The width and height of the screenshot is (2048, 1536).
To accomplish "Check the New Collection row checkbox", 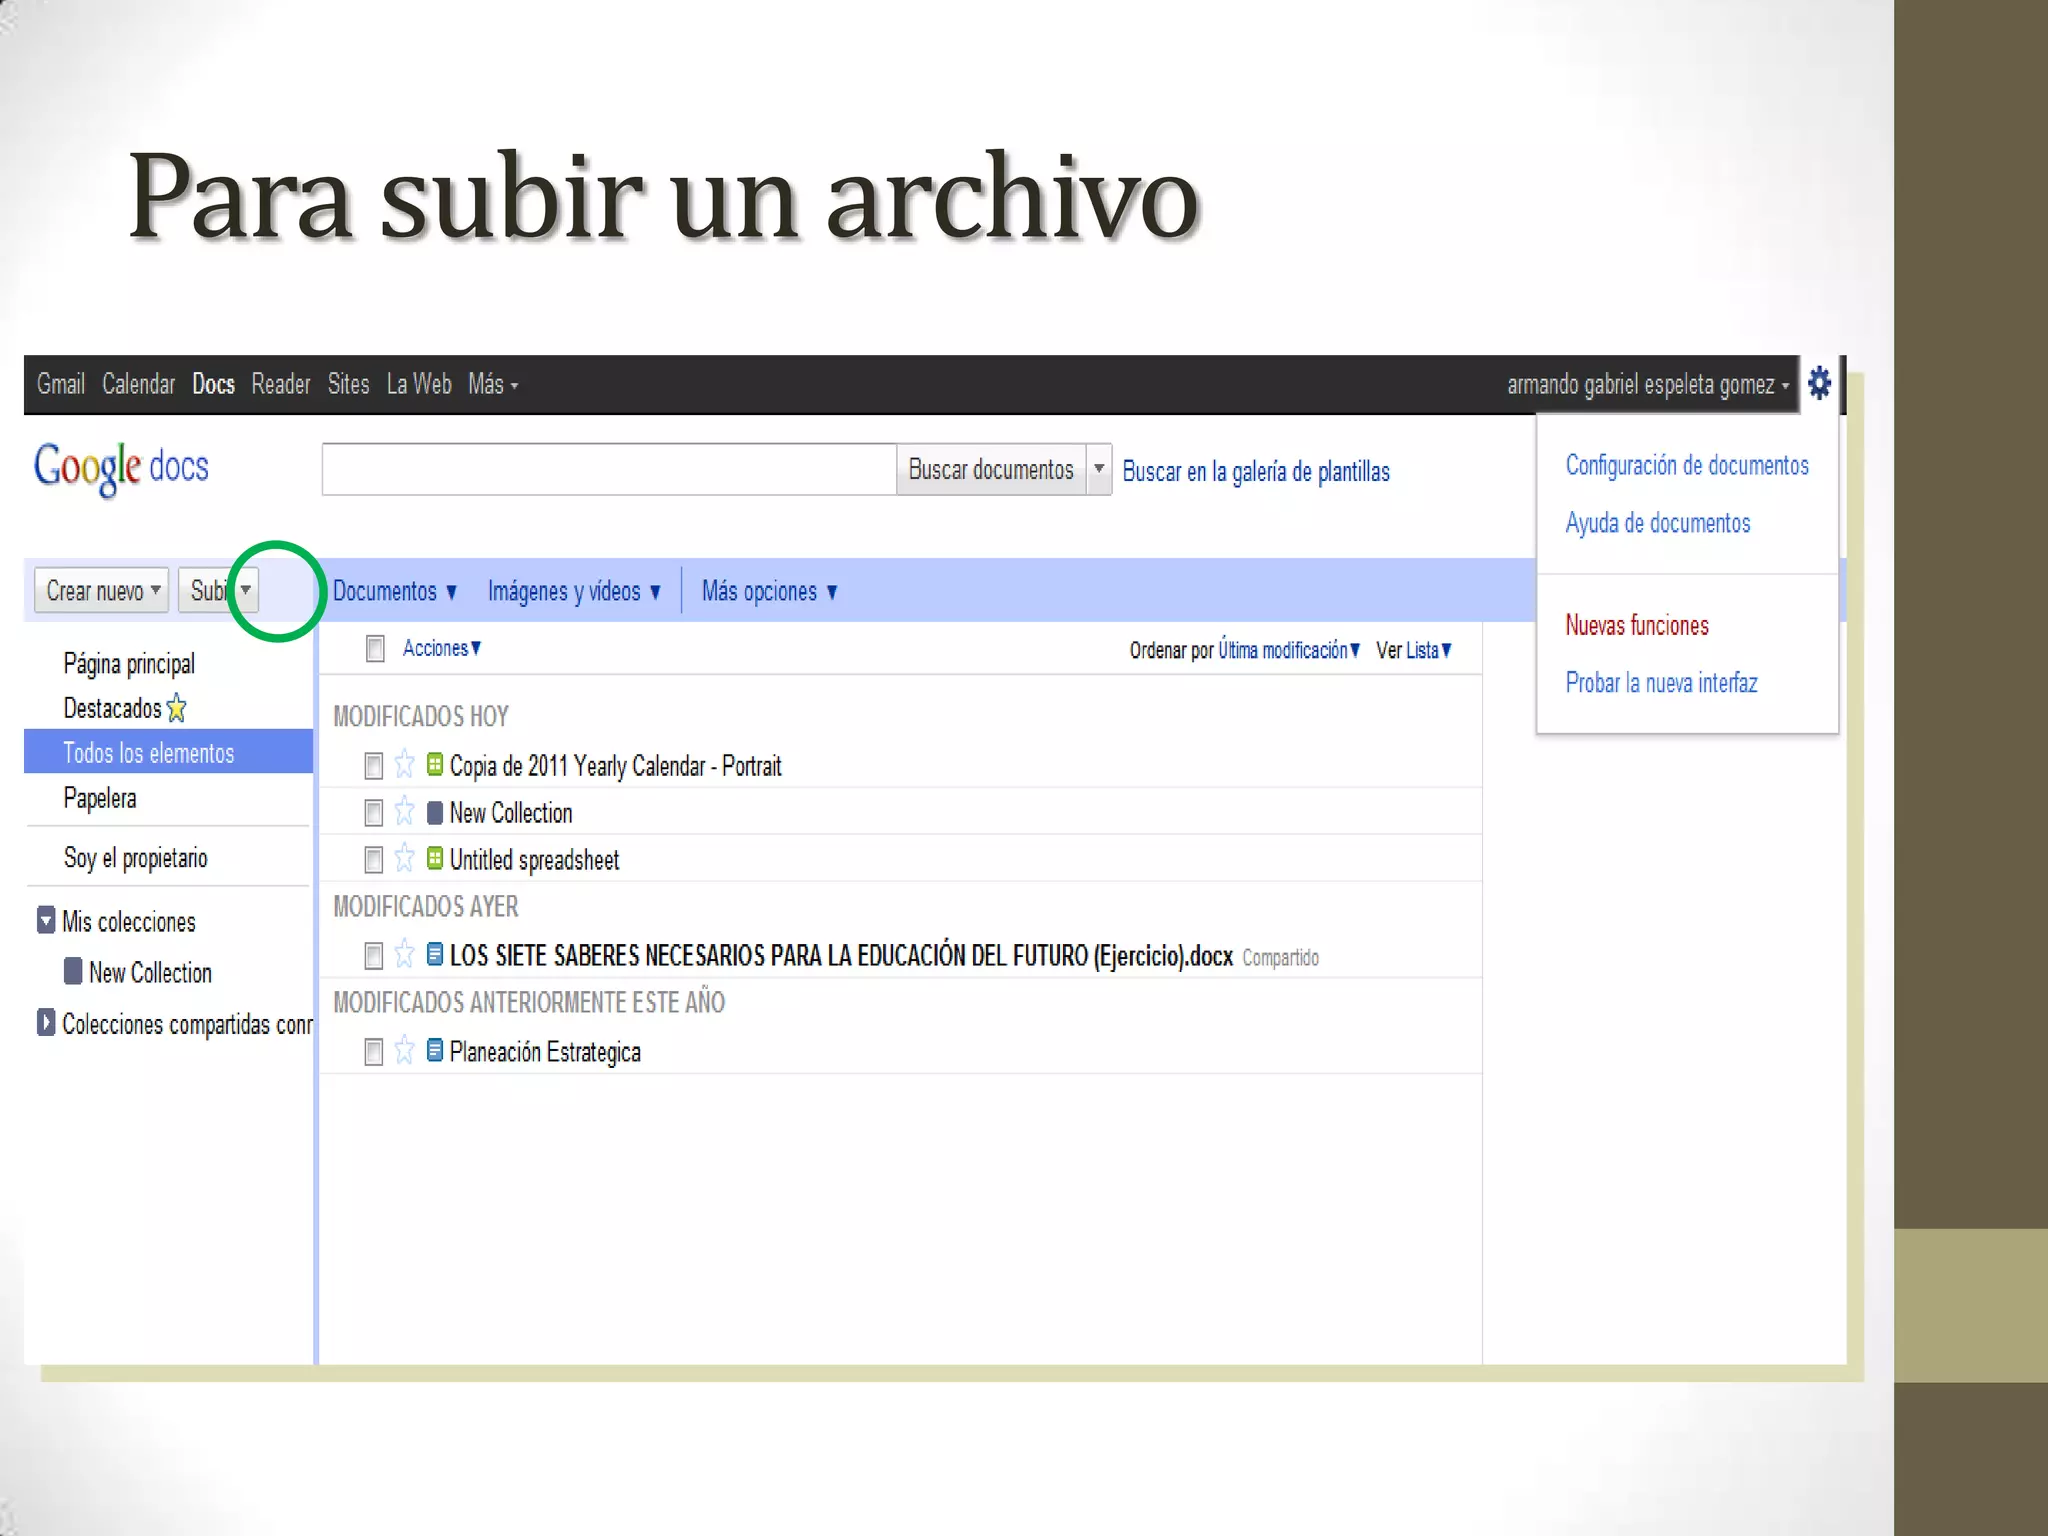I will [x=373, y=813].
